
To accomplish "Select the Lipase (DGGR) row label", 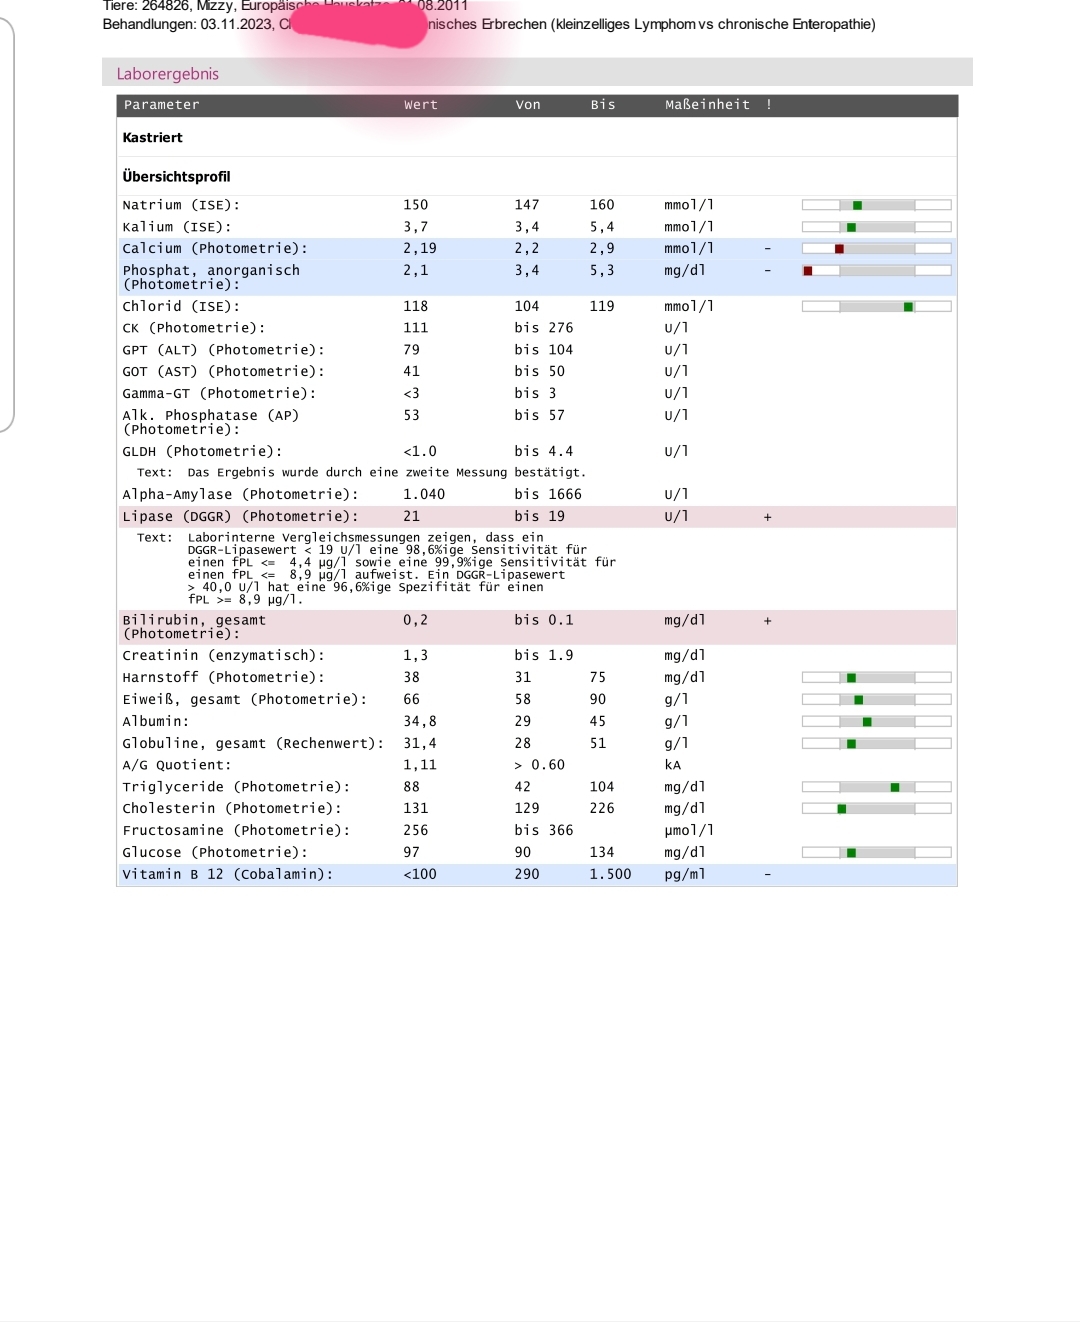I will click(x=240, y=517).
